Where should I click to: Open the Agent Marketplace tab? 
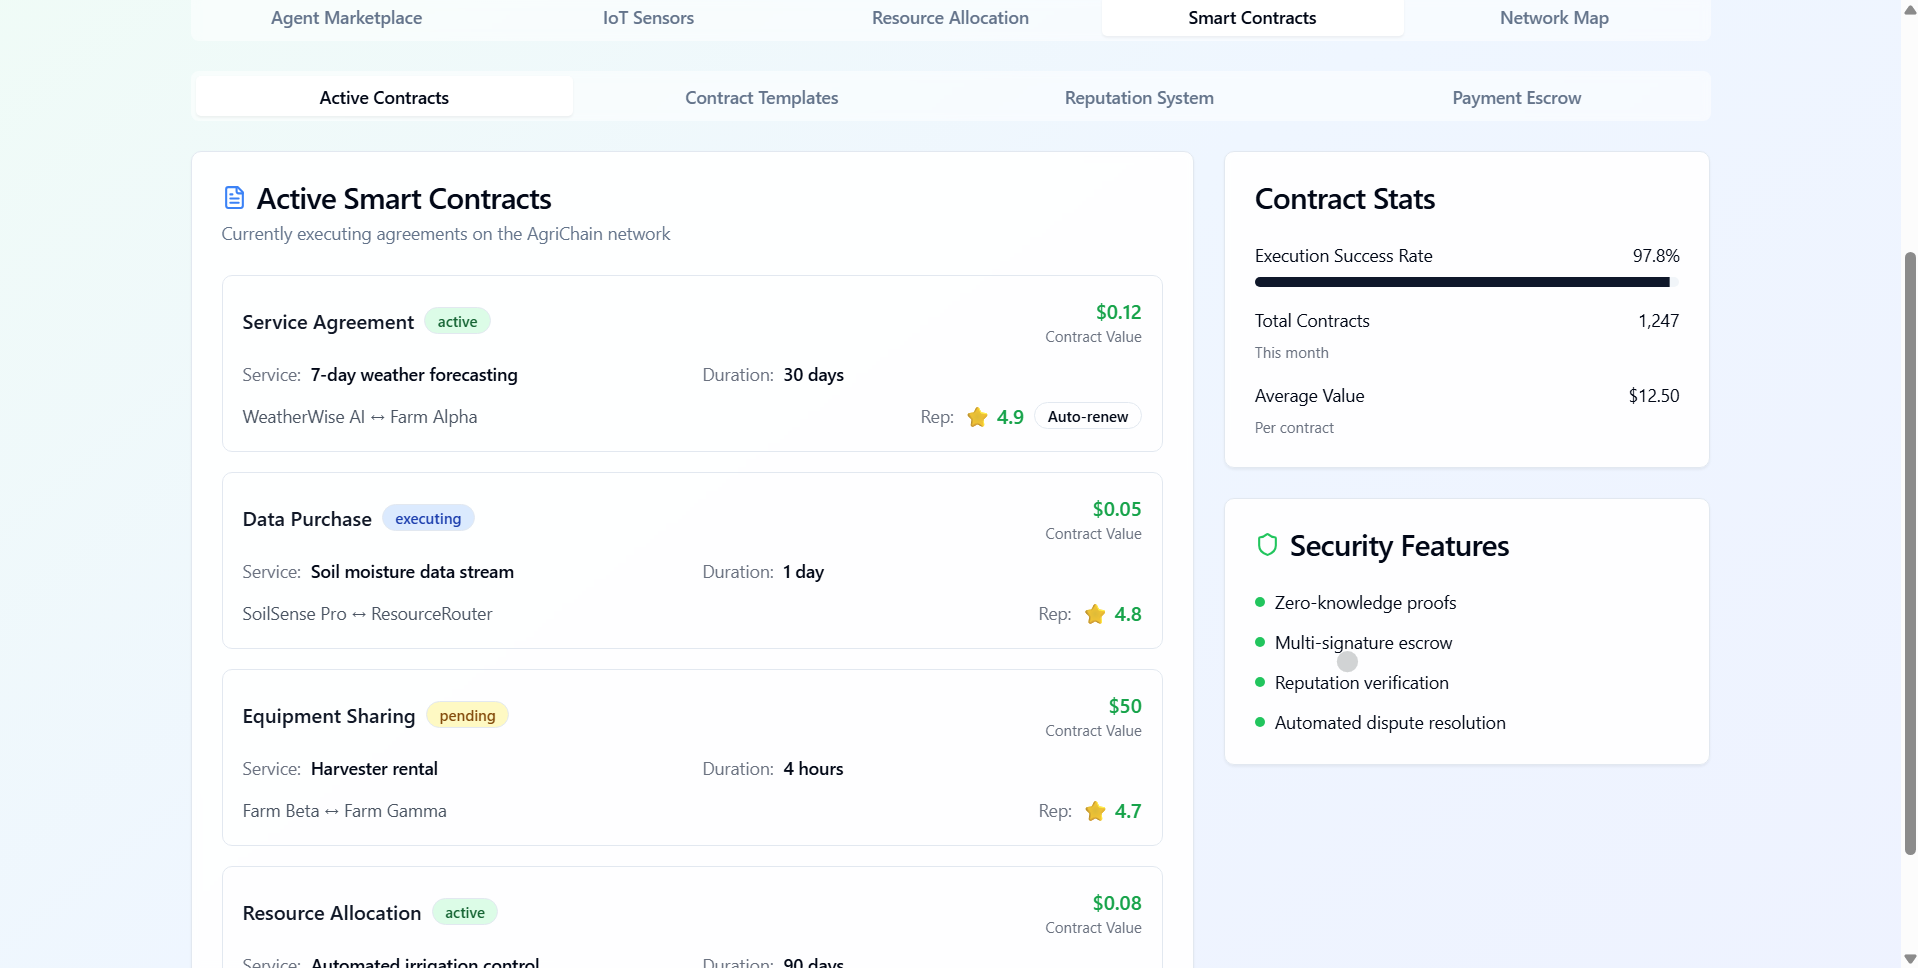[x=346, y=18]
